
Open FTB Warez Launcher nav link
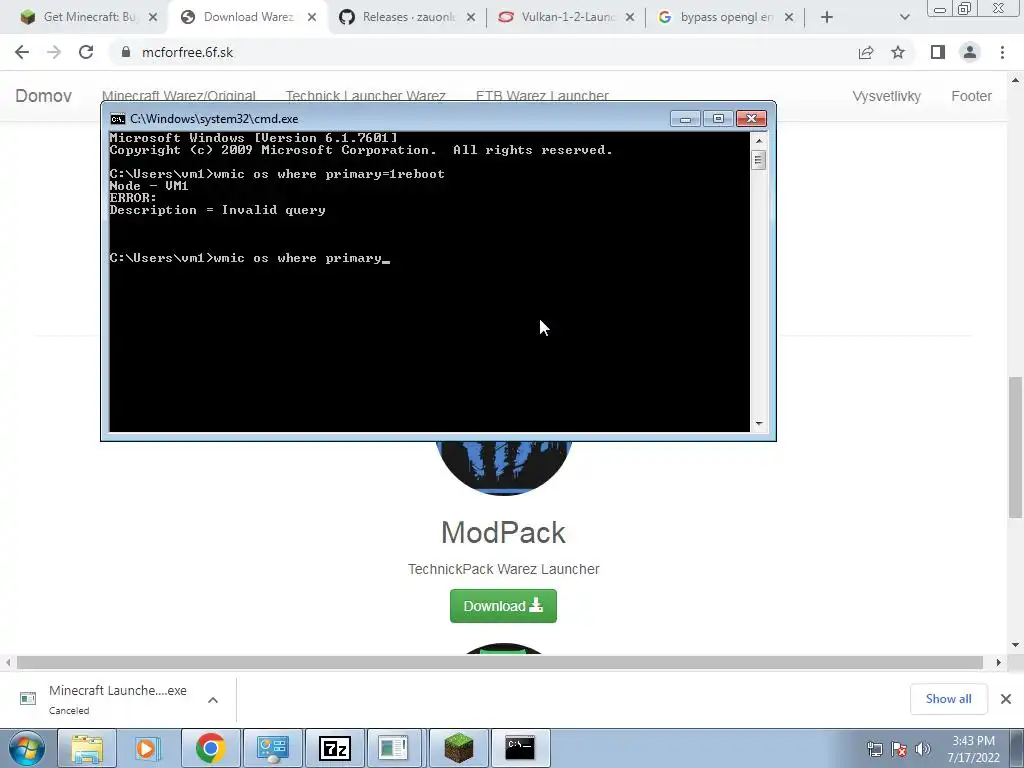[542, 96]
